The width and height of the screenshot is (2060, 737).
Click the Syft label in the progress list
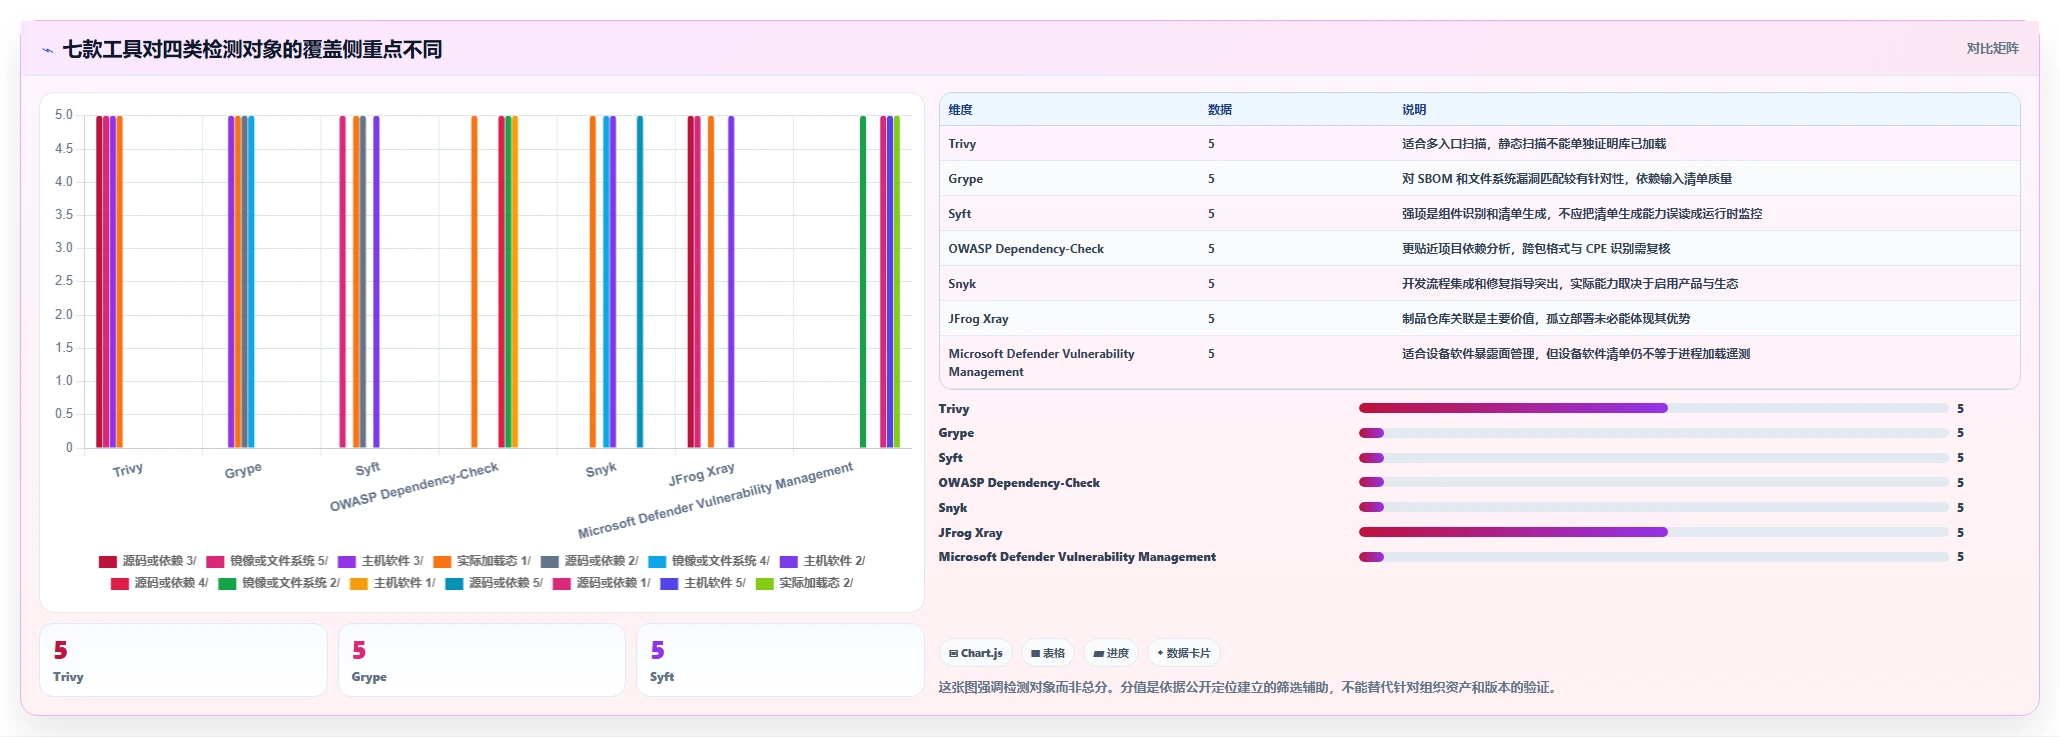[950, 458]
